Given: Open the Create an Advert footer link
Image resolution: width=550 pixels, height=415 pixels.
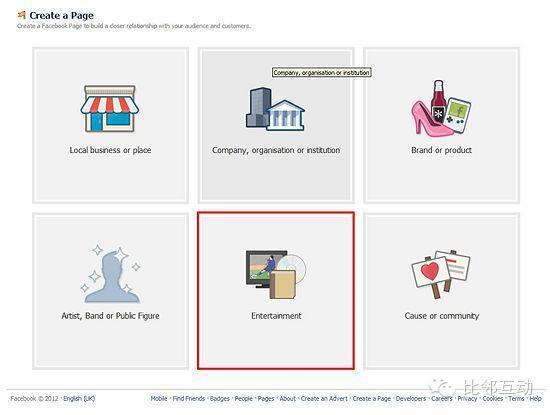Looking at the screenshot, I should click(x=324, y=399).
